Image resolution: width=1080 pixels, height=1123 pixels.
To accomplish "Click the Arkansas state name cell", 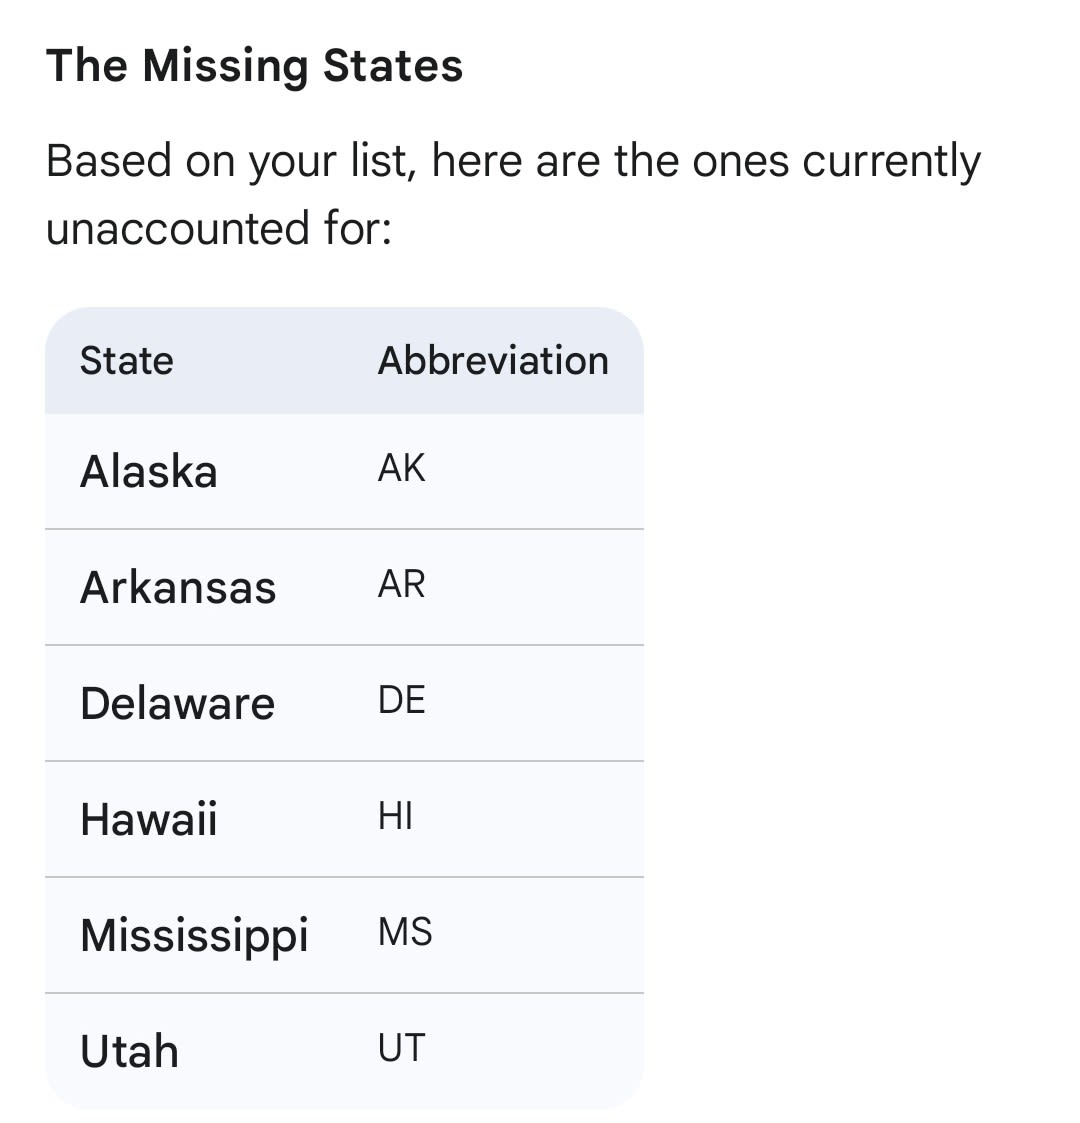I will [x=178, y=588].
